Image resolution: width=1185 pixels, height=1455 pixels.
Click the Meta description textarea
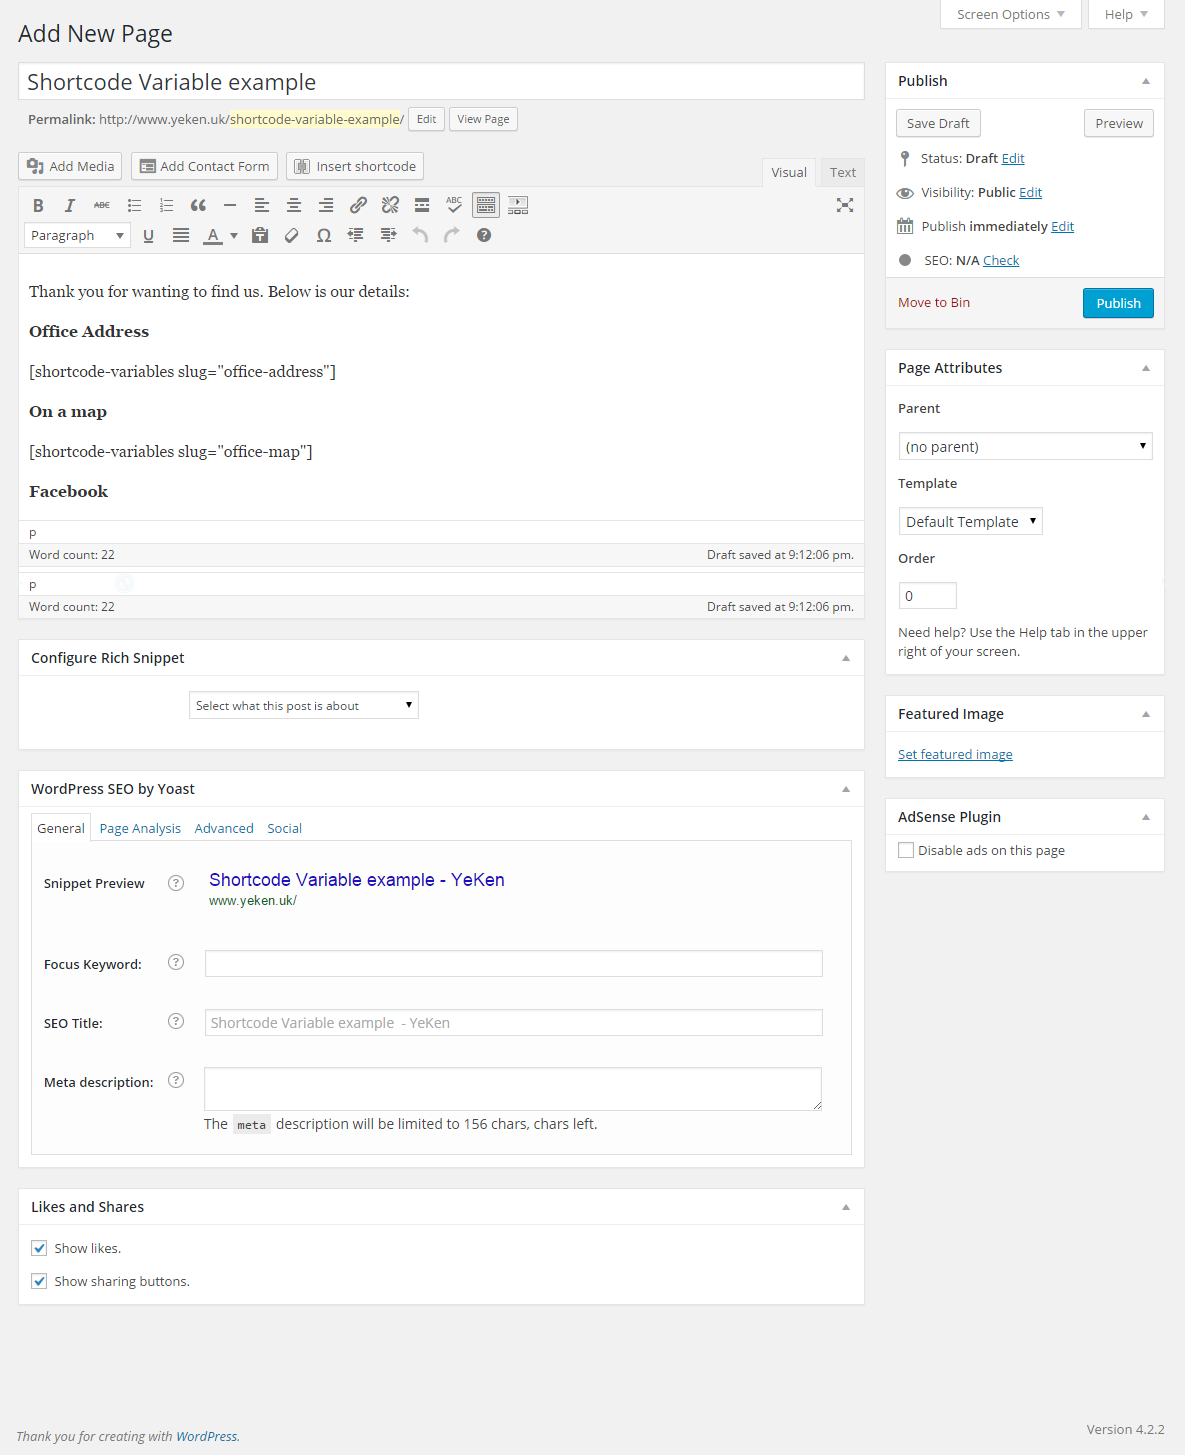click(x=513, y=1088)
